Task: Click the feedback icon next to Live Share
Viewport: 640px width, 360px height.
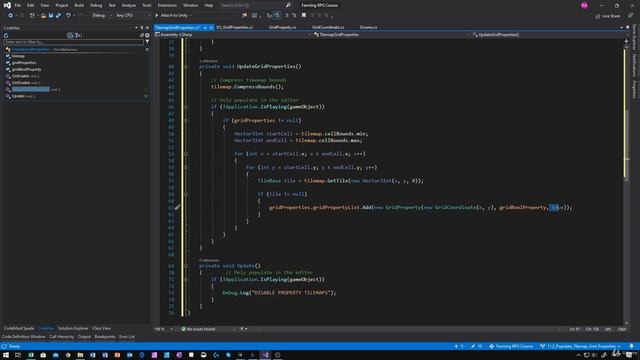Action: pyautogui.click(x=630, y=16)
